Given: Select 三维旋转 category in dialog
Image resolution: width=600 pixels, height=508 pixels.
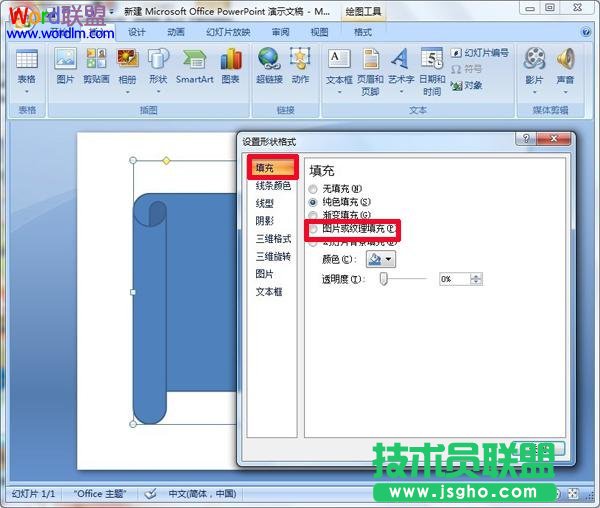Looking at the screenshot, I should pyautogui.click(x=273, y=256).
